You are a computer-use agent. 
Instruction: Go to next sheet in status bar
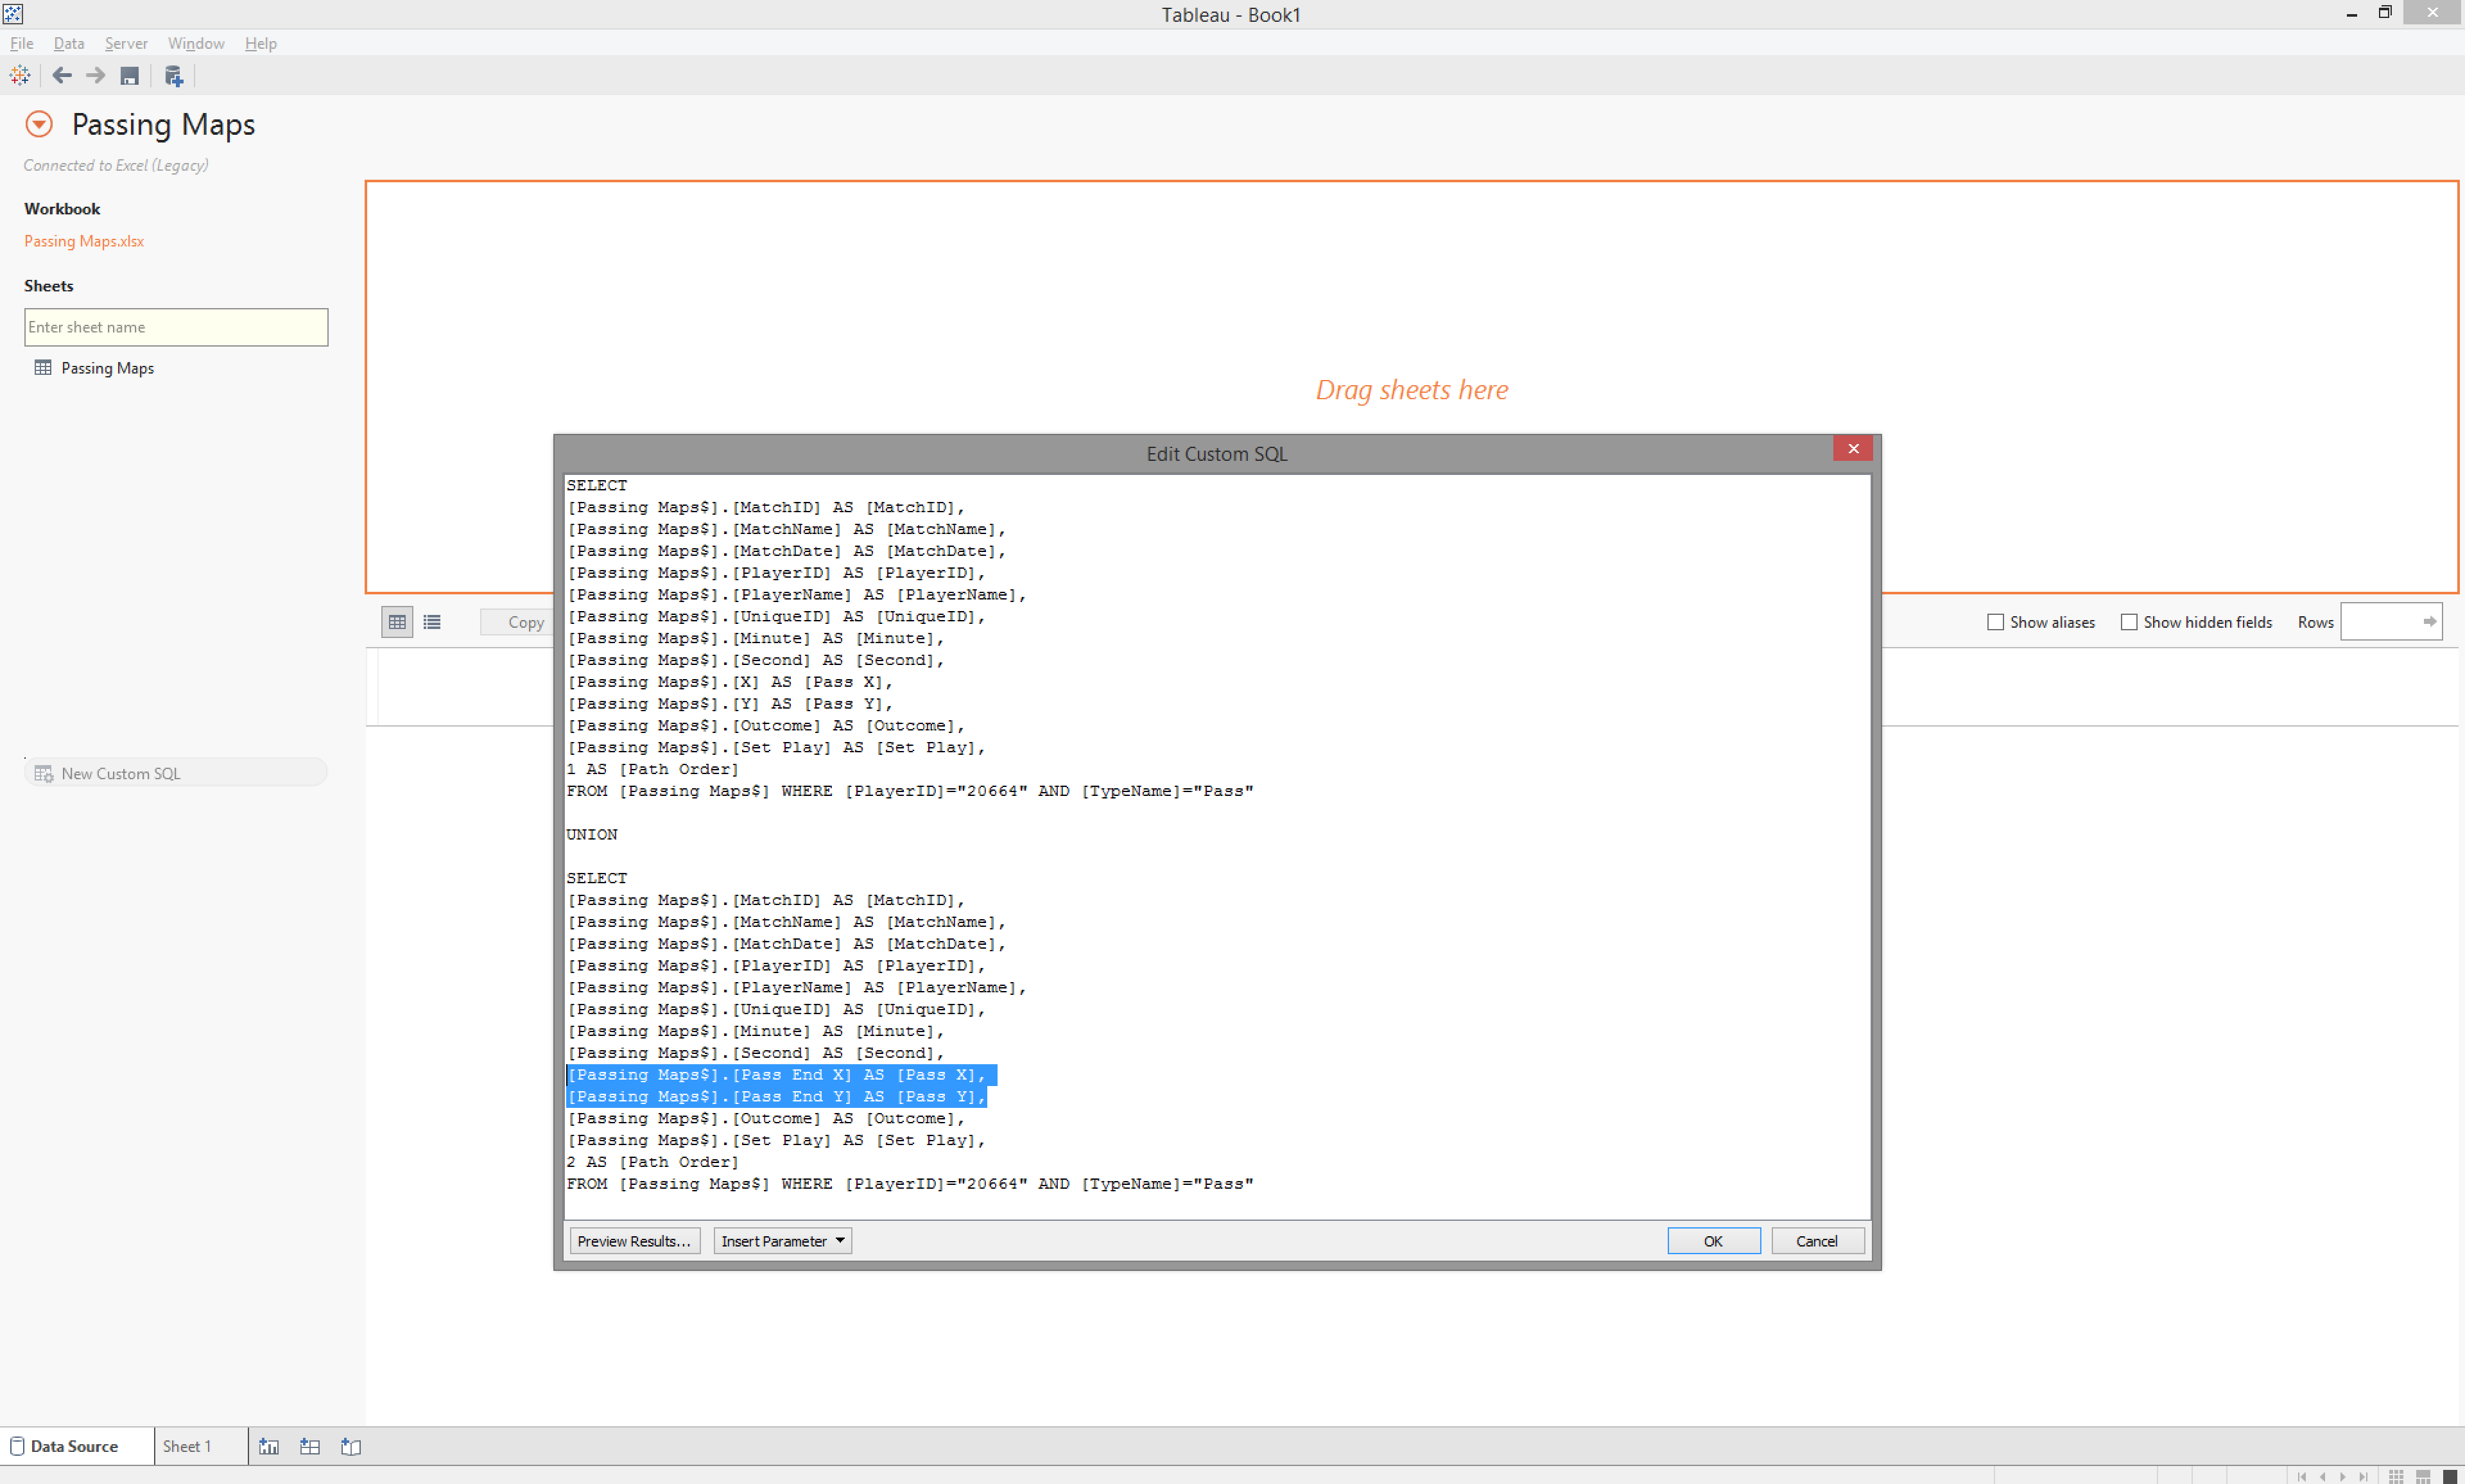pyautogui.click(x=2343, y=1476)
